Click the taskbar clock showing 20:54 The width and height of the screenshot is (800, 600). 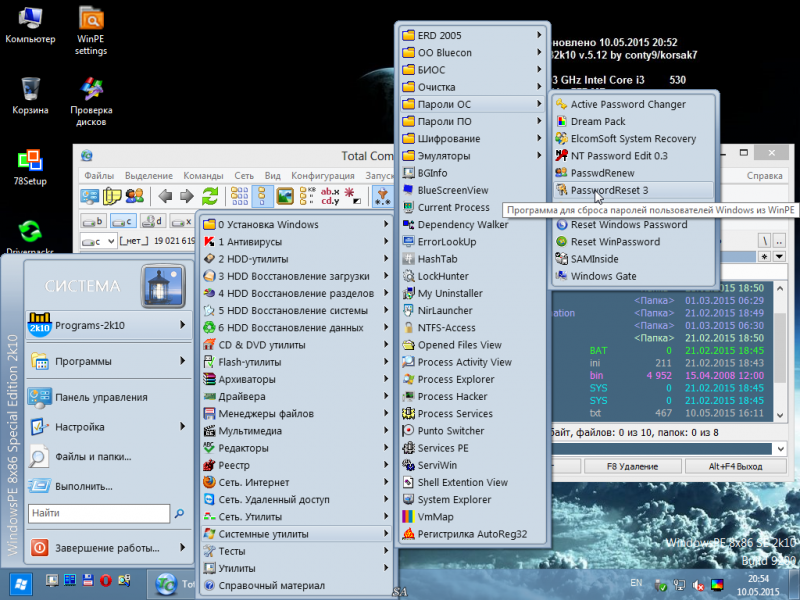tap(758, 585)
